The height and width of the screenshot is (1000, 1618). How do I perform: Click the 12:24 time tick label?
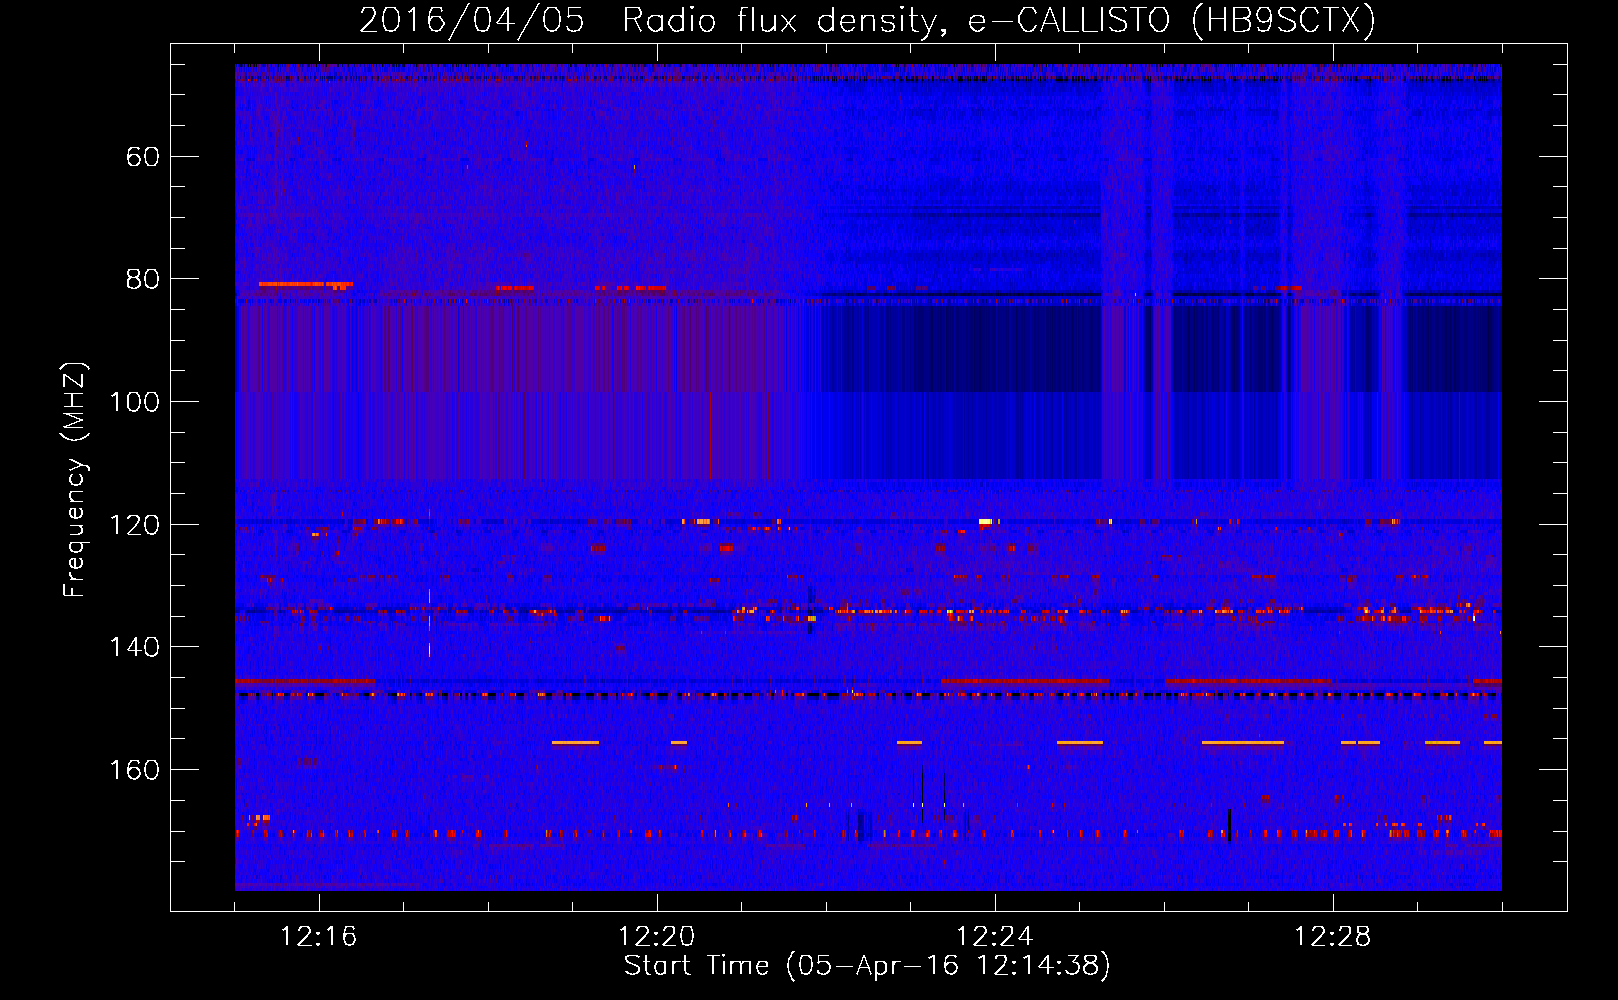994,937
